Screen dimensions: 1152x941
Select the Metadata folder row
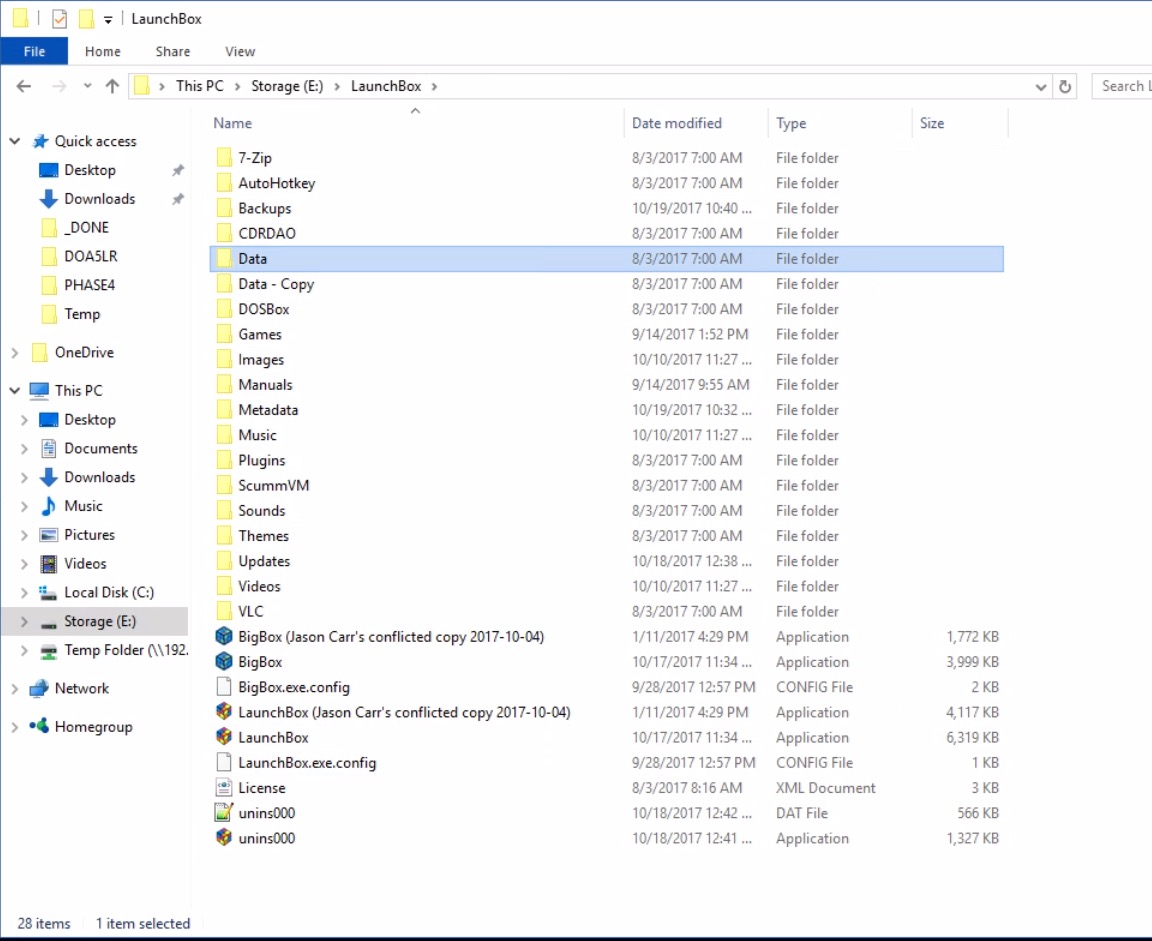606,410
